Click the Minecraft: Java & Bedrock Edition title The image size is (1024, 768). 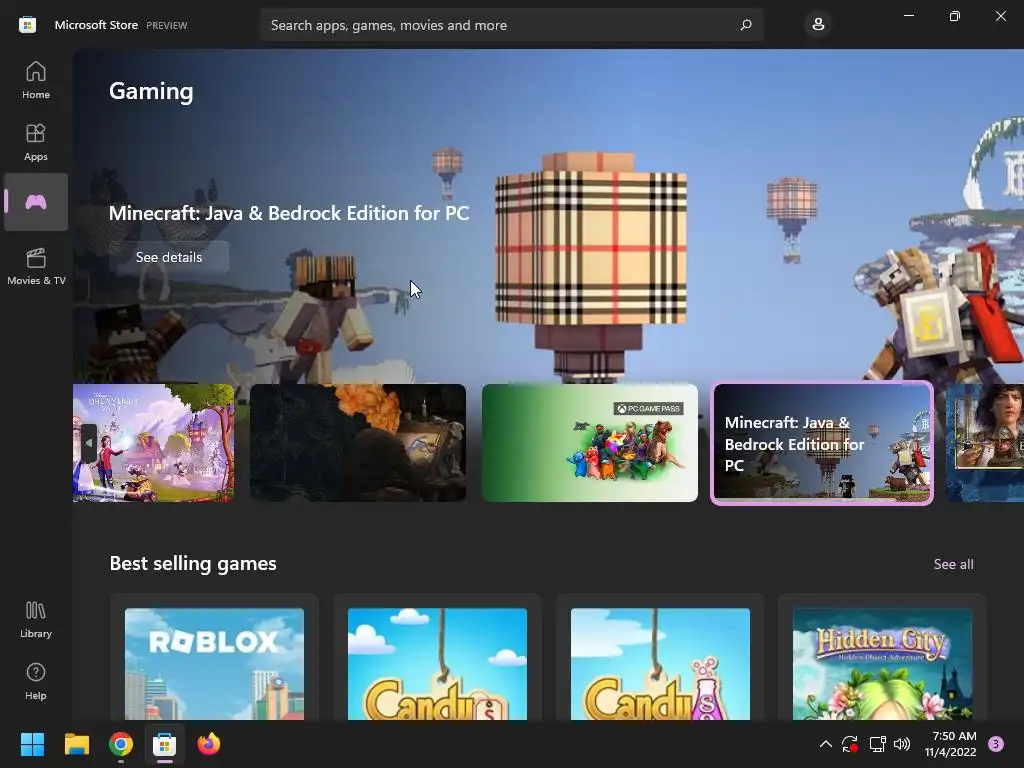tap(289, 213)
